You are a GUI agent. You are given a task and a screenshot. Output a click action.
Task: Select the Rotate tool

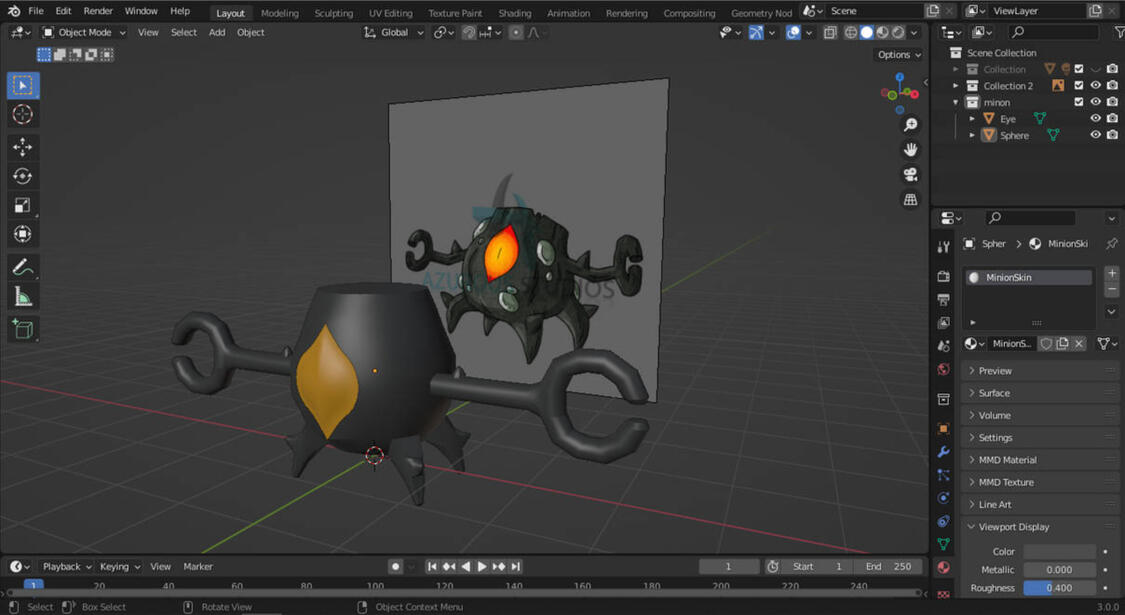[x=22, y=175]
